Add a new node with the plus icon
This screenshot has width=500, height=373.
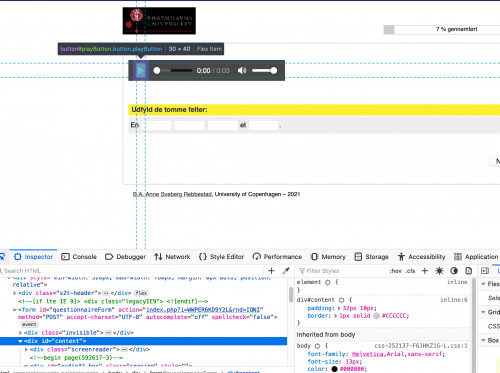click(x=271, y=271)
